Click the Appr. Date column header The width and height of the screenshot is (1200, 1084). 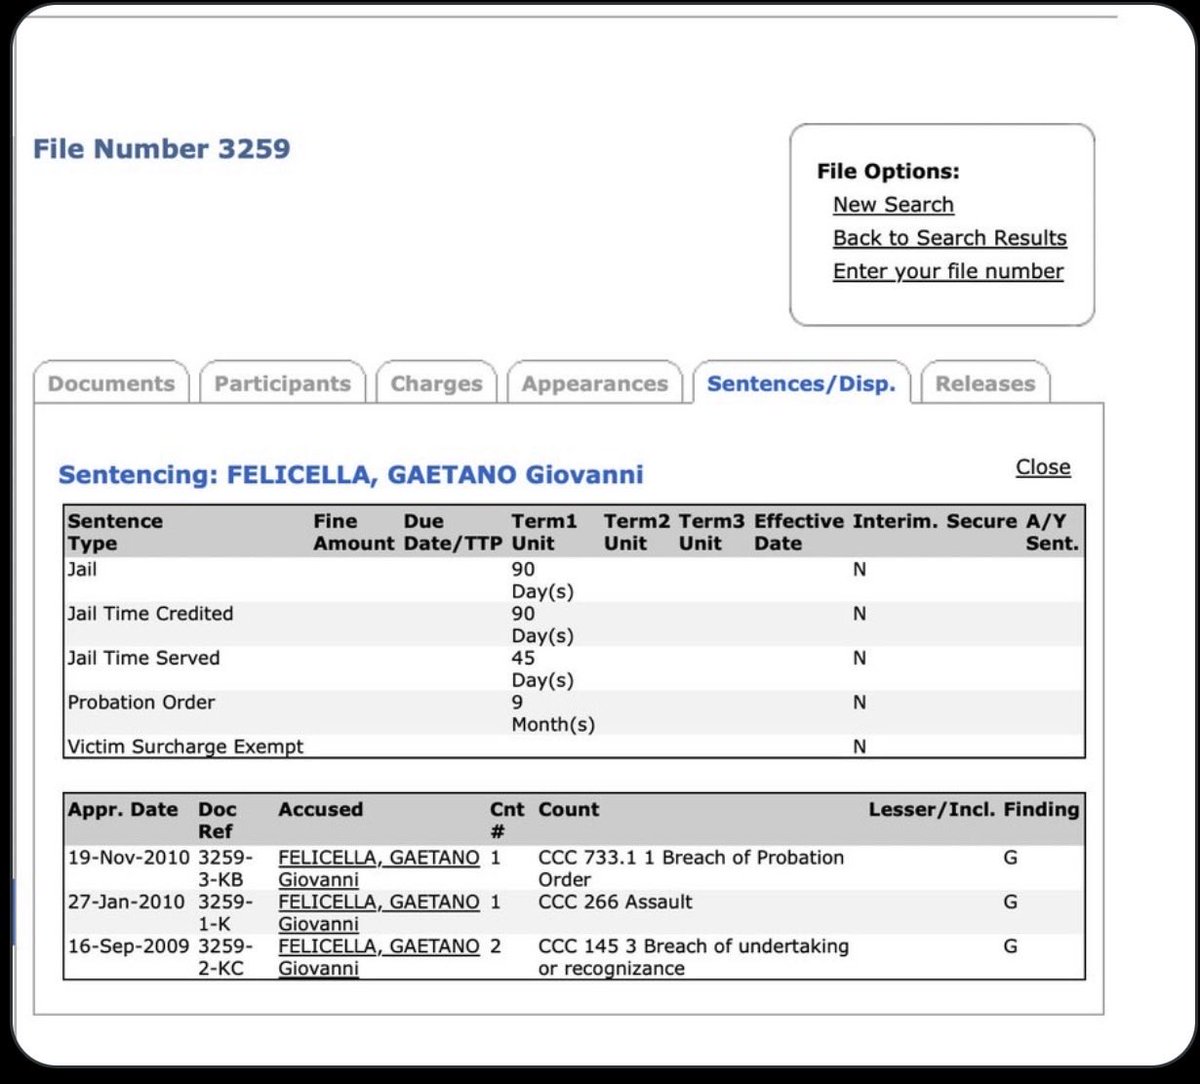click(x=123, y=809)
